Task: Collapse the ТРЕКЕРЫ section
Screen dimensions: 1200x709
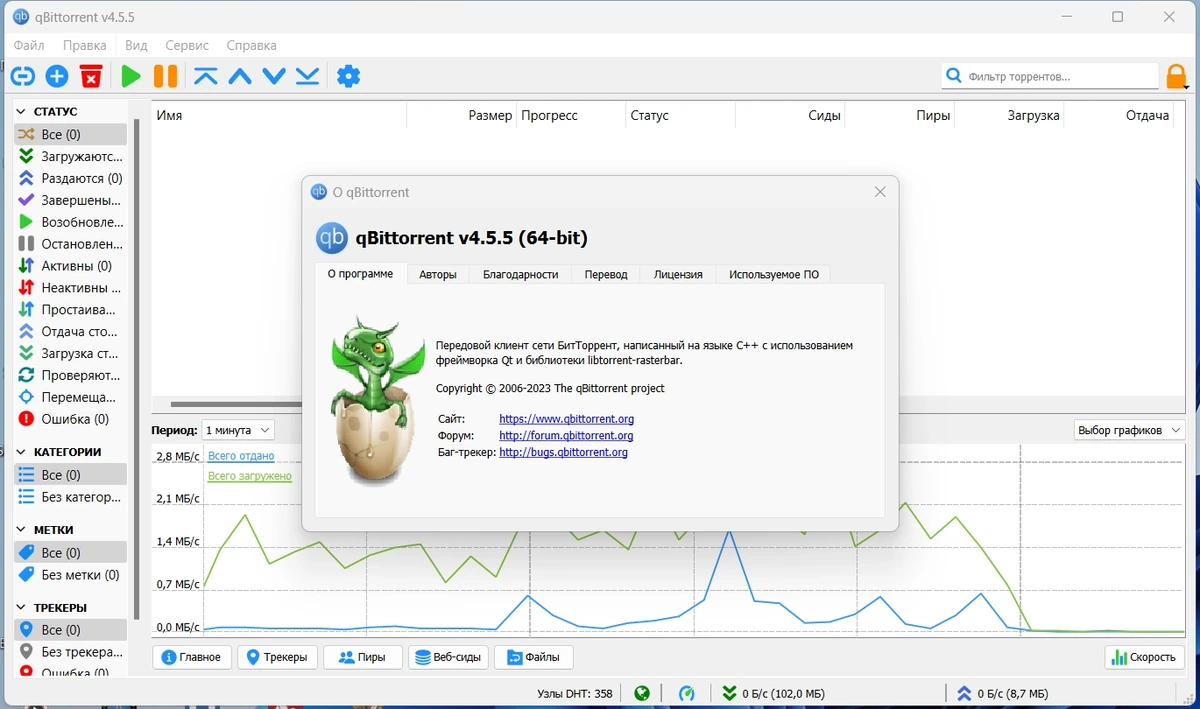Action: pos(21,608)
